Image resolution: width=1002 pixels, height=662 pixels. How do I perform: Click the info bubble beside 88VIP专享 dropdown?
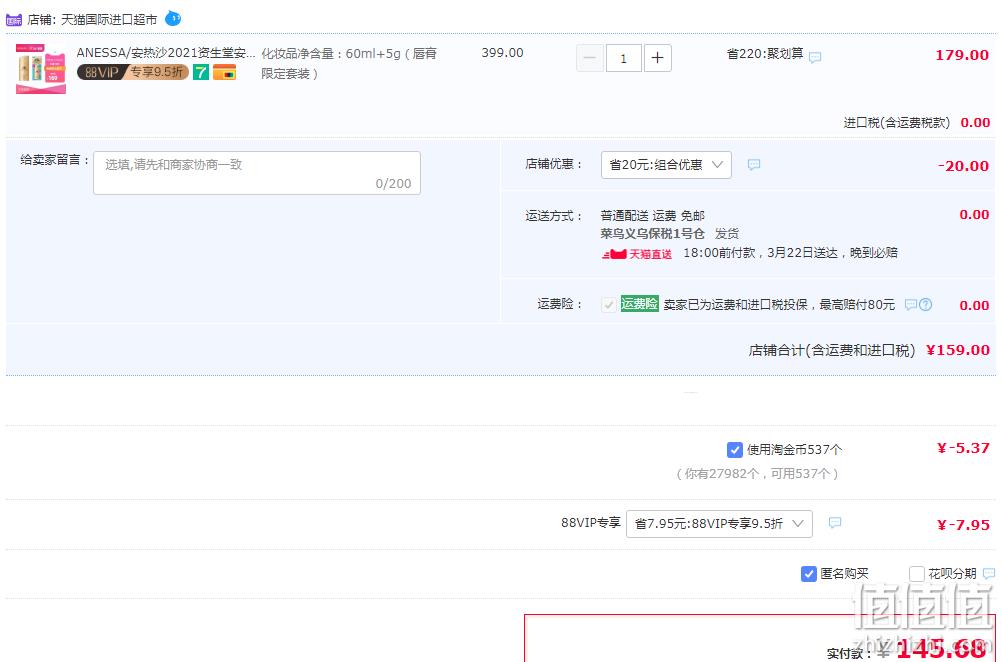pos(835,523)
